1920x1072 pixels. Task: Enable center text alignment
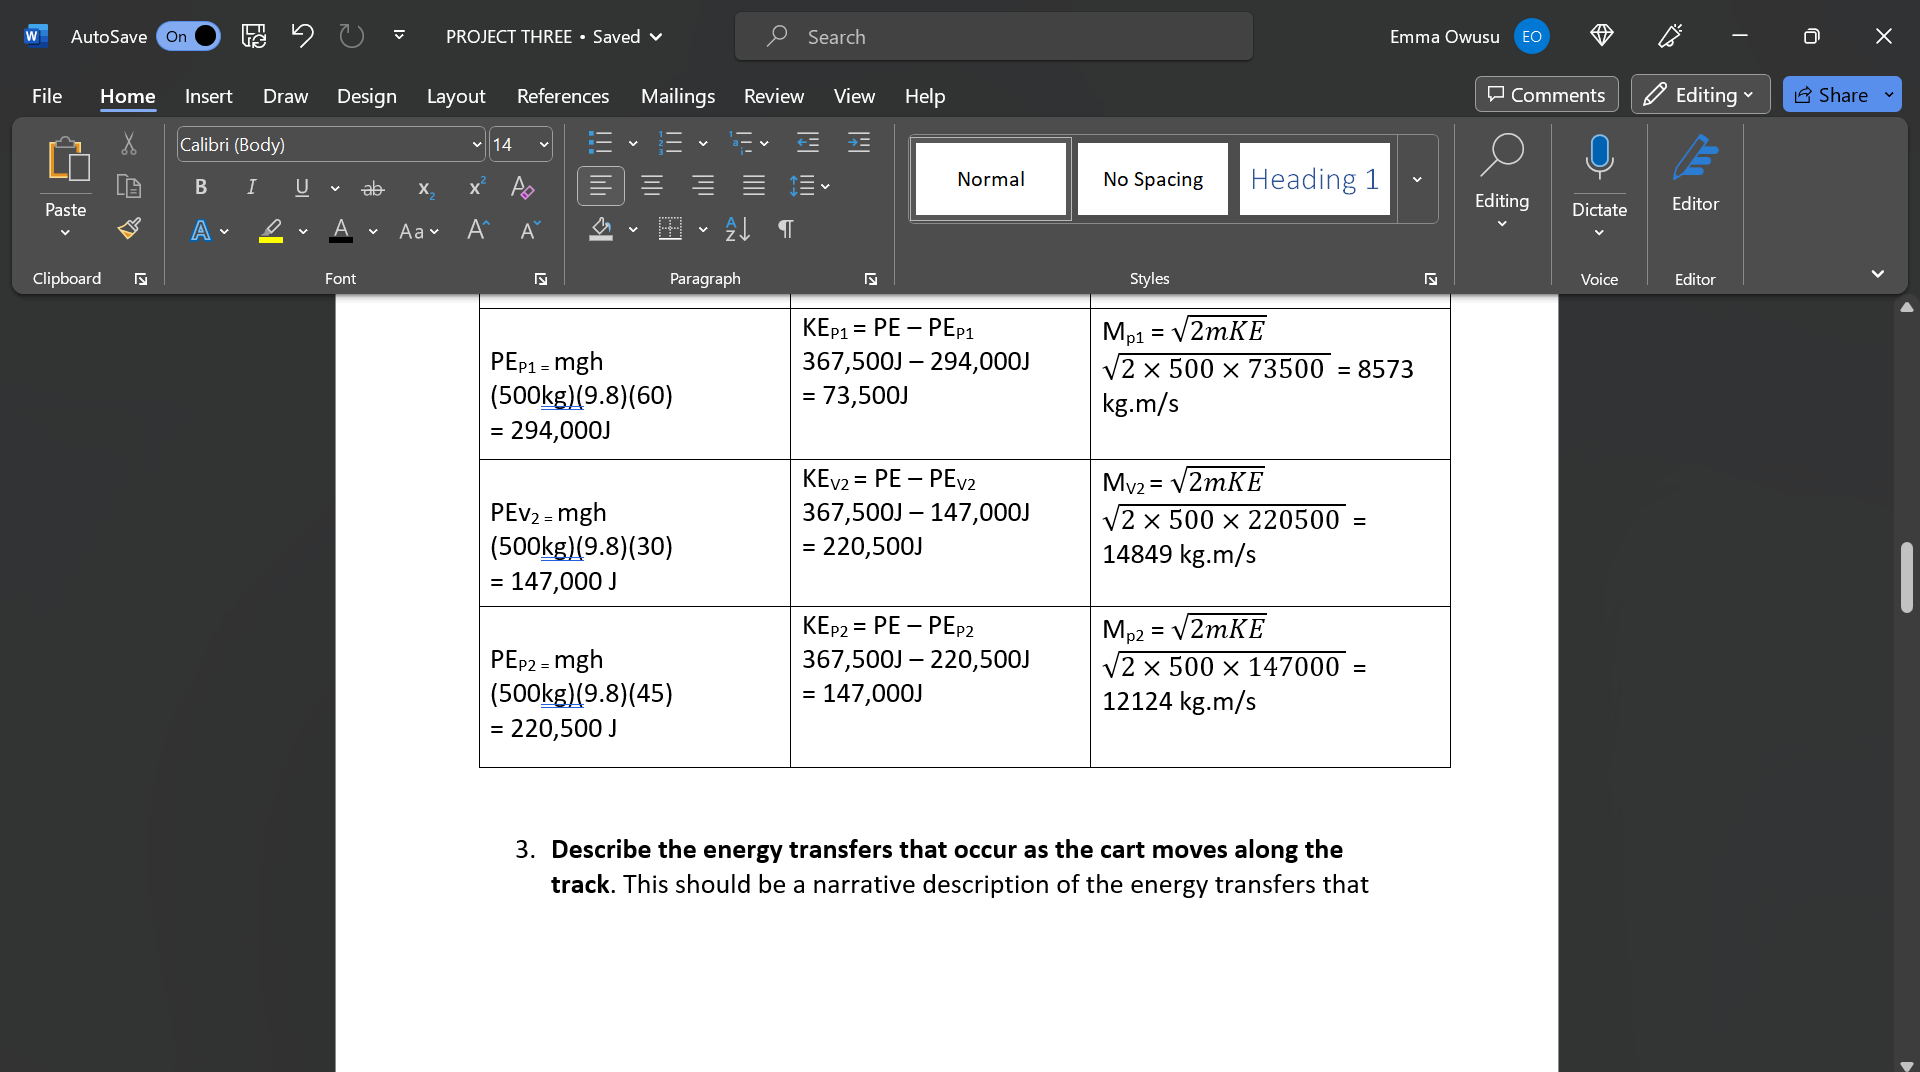(x=652, y=186)
